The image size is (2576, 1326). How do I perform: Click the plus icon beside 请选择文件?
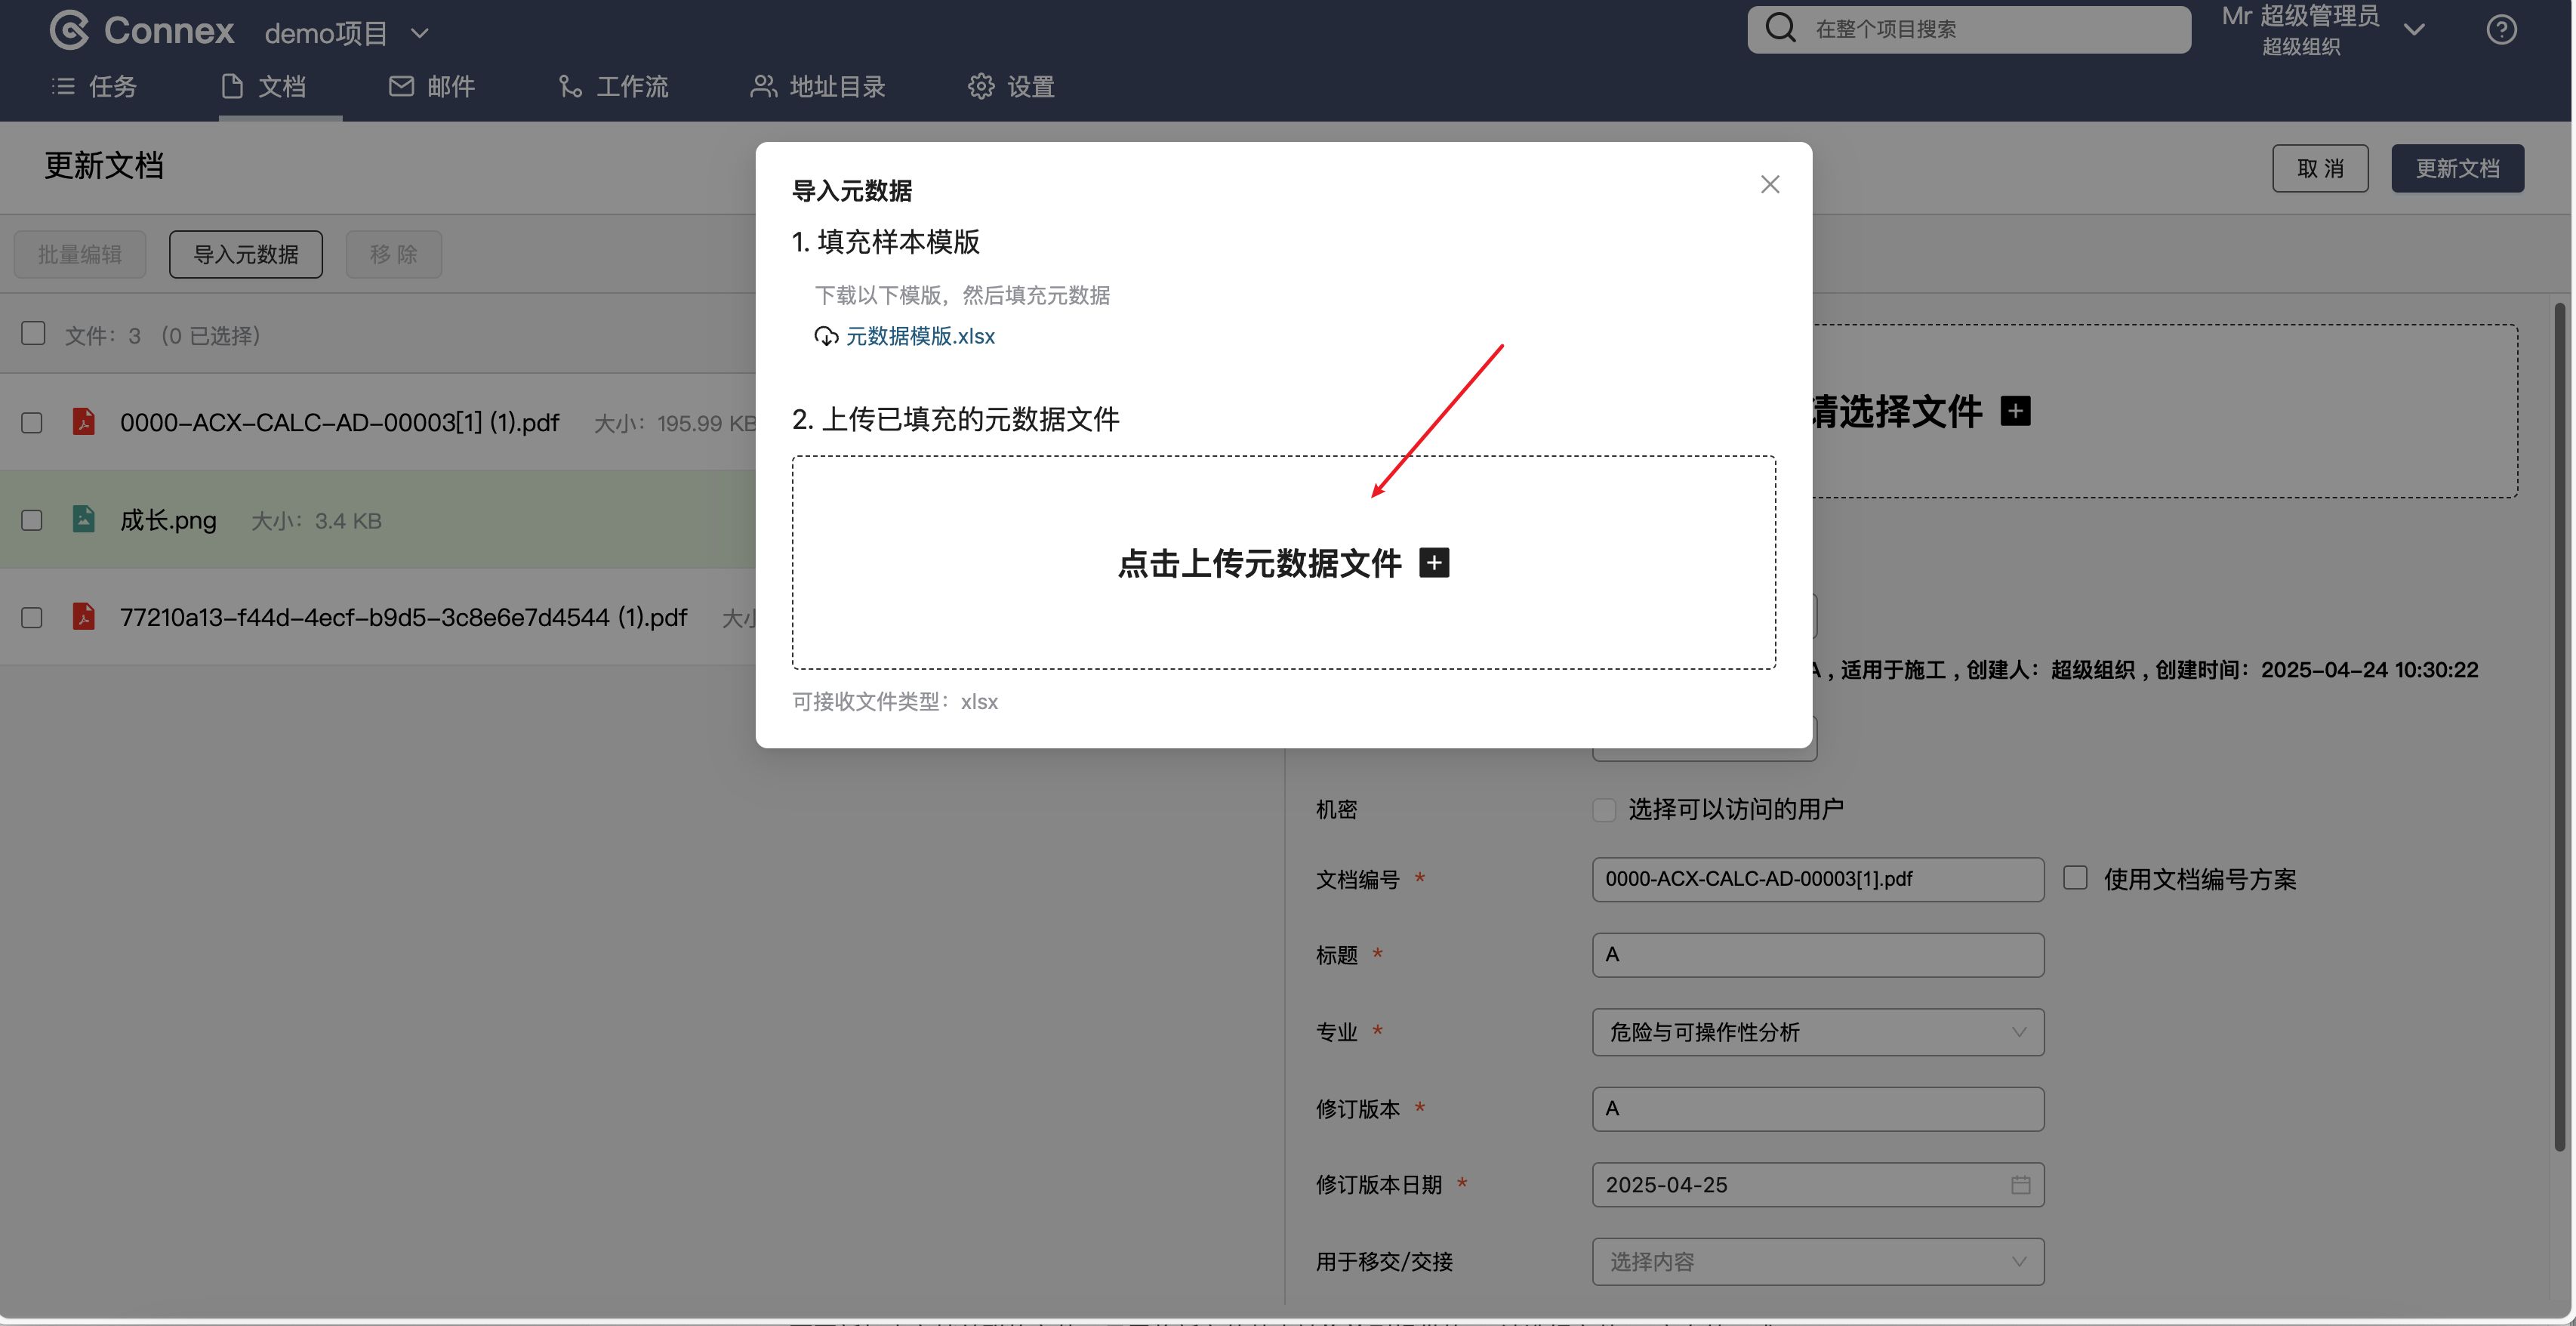coord(2015,411)
